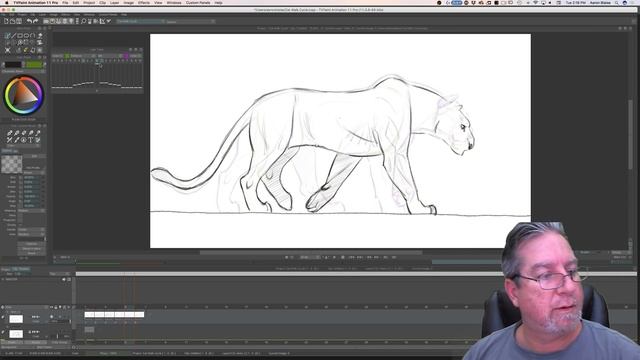
Task: Select the yellow highlighted tool in main panel
Action: [26, 50]
